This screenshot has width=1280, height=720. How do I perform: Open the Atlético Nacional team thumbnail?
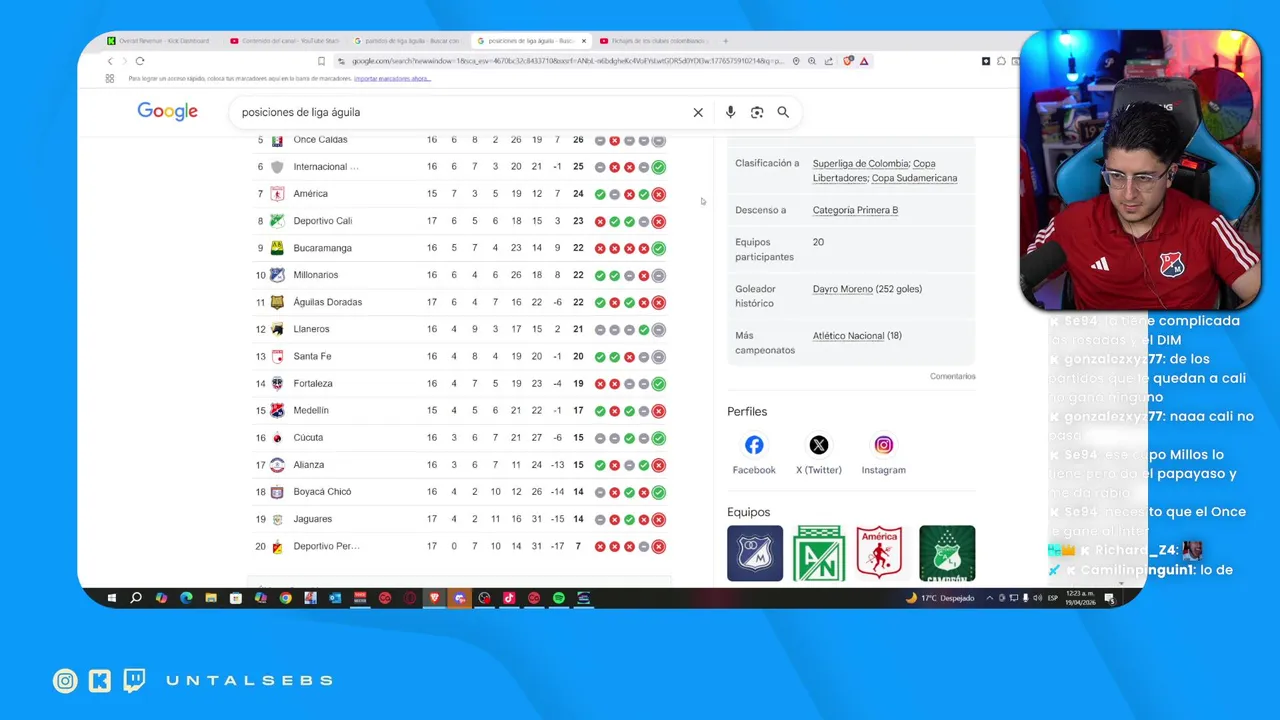pyautogui.click(x=819, y=553)
